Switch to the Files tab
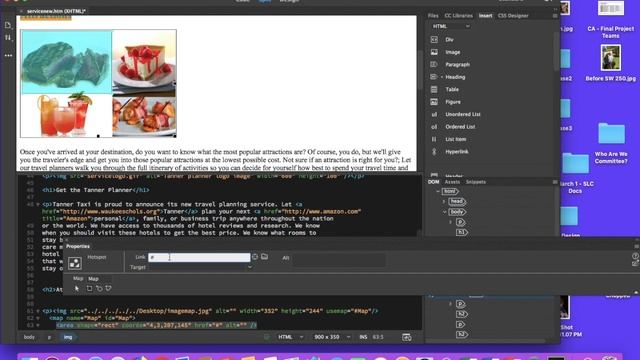 433,16
